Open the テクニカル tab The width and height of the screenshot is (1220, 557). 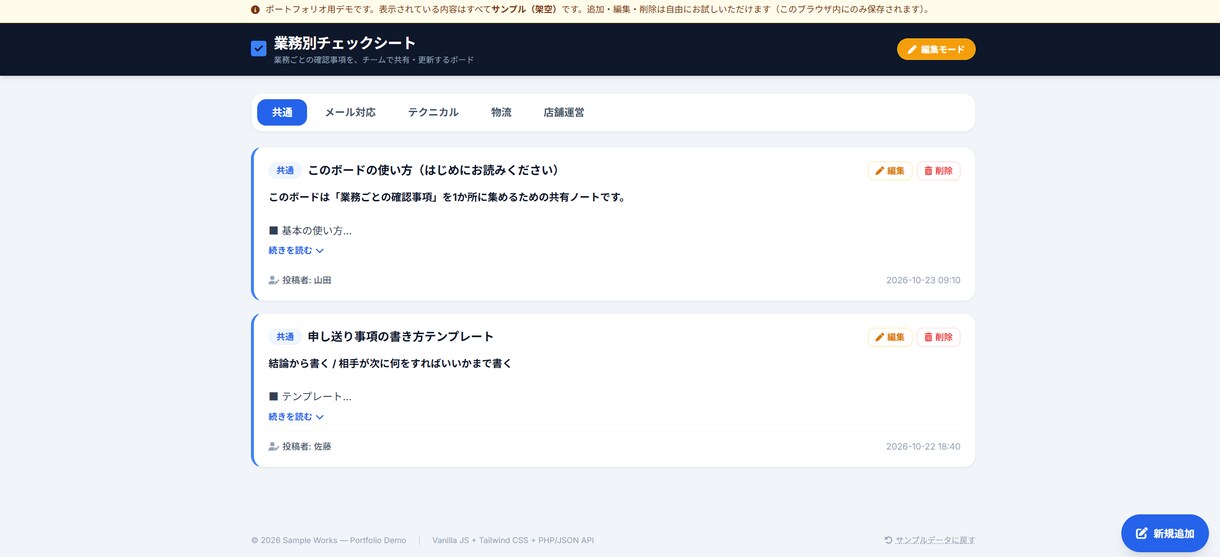coord(433,112)
